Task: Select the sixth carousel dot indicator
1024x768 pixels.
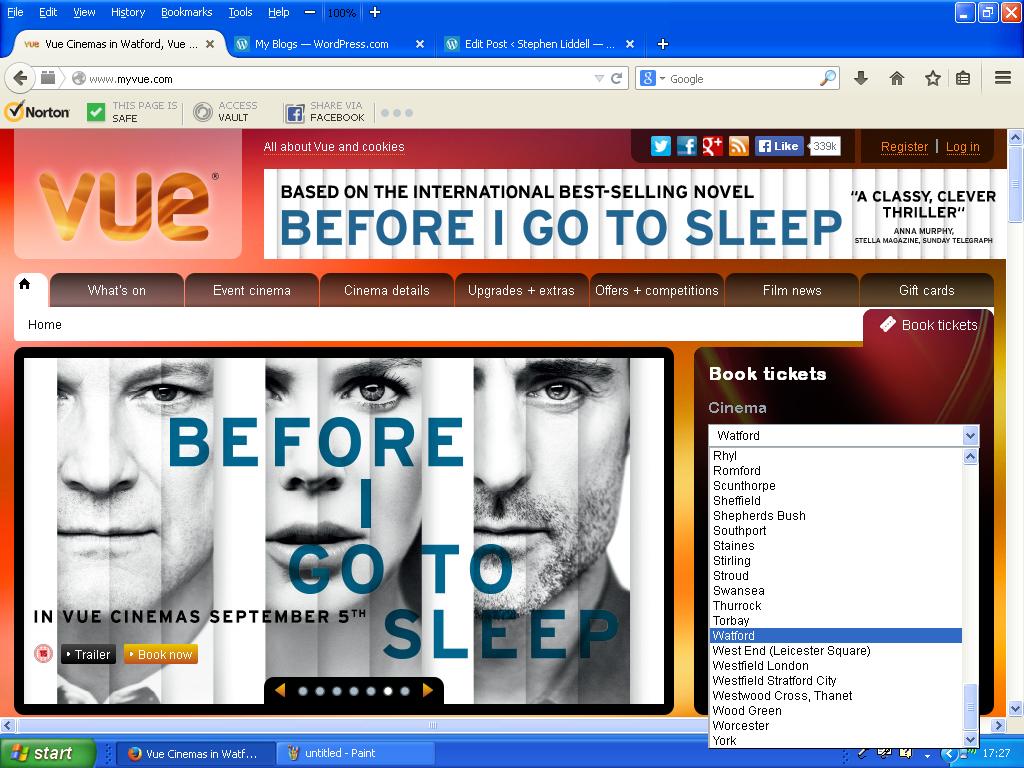Action: pos(388,691)
